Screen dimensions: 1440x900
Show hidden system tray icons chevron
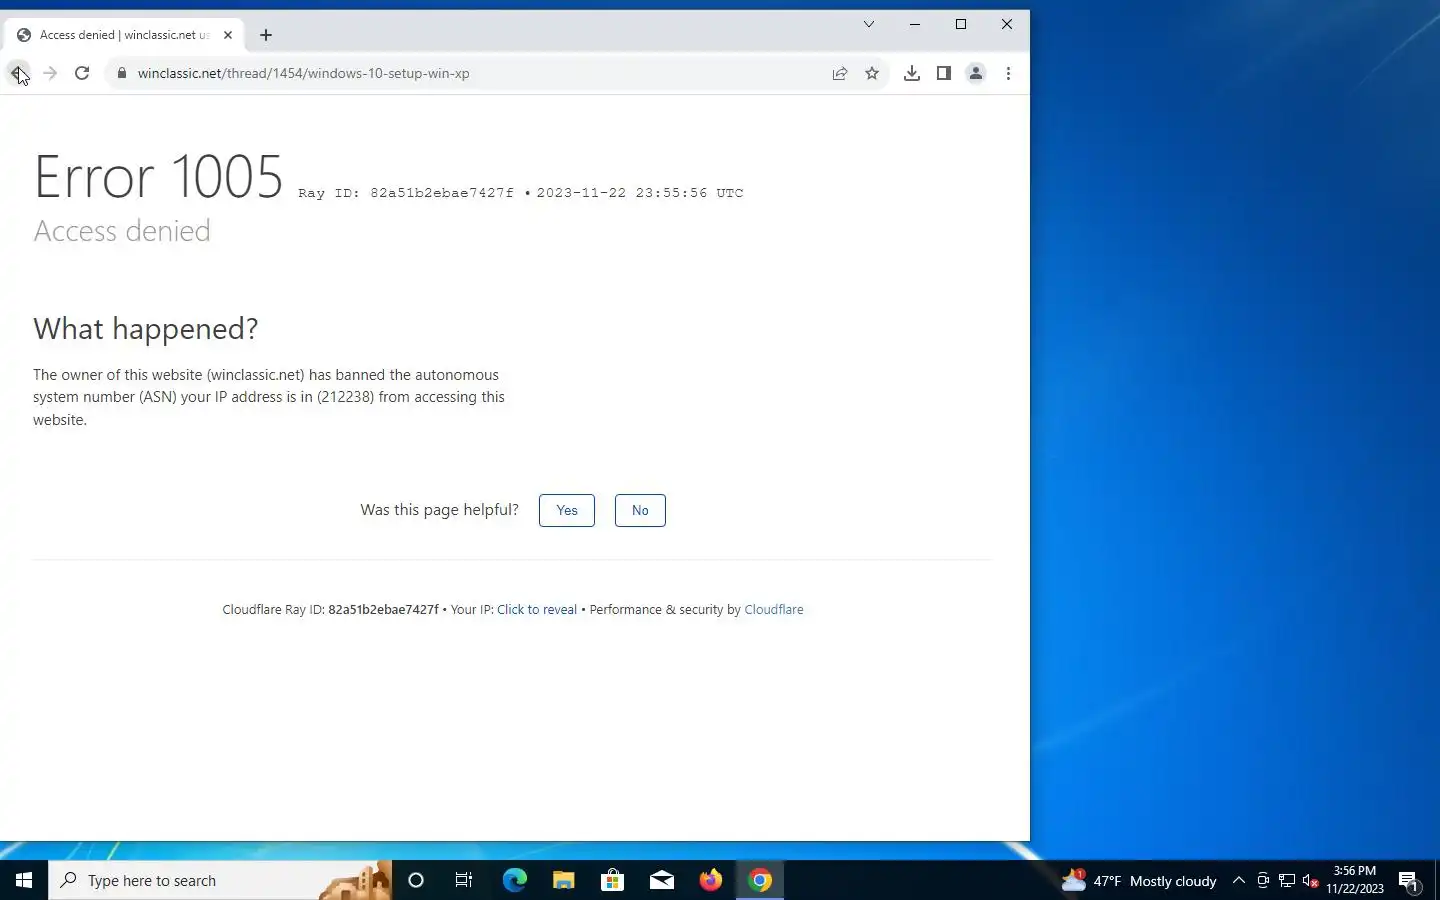(1239, 880)
